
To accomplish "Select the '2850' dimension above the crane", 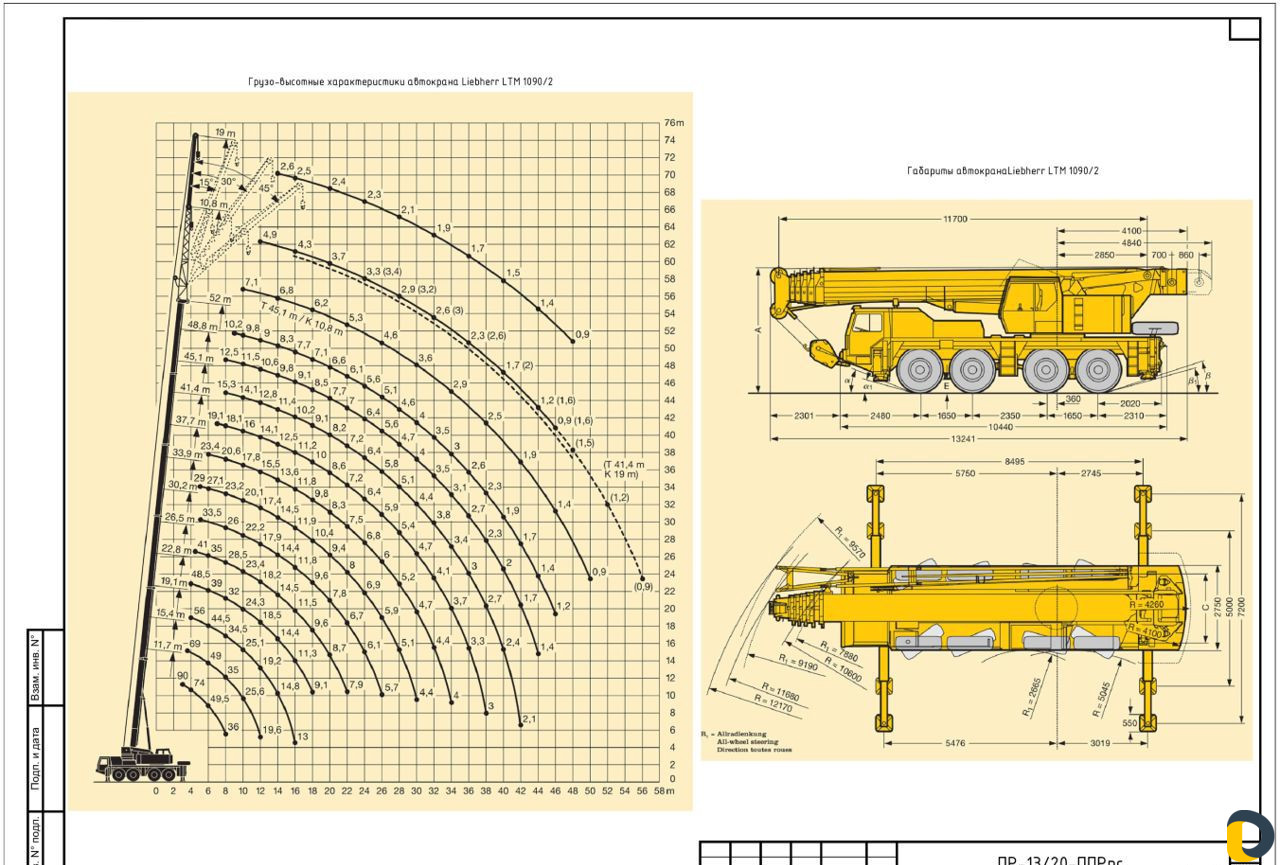I will [1104, 255].
